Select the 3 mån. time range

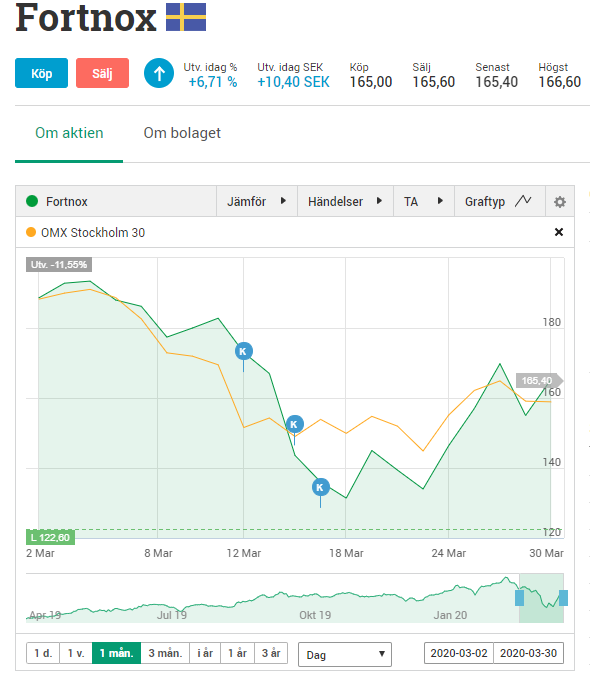(165, 653)
